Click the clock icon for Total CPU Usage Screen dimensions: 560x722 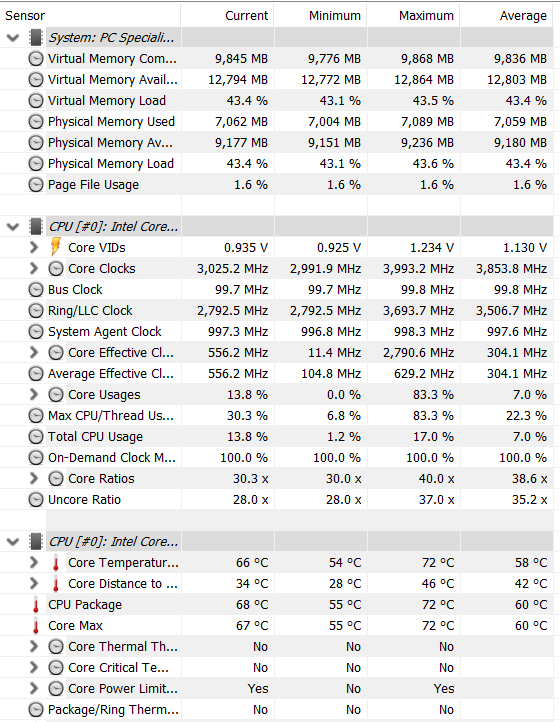click(36, 437)
